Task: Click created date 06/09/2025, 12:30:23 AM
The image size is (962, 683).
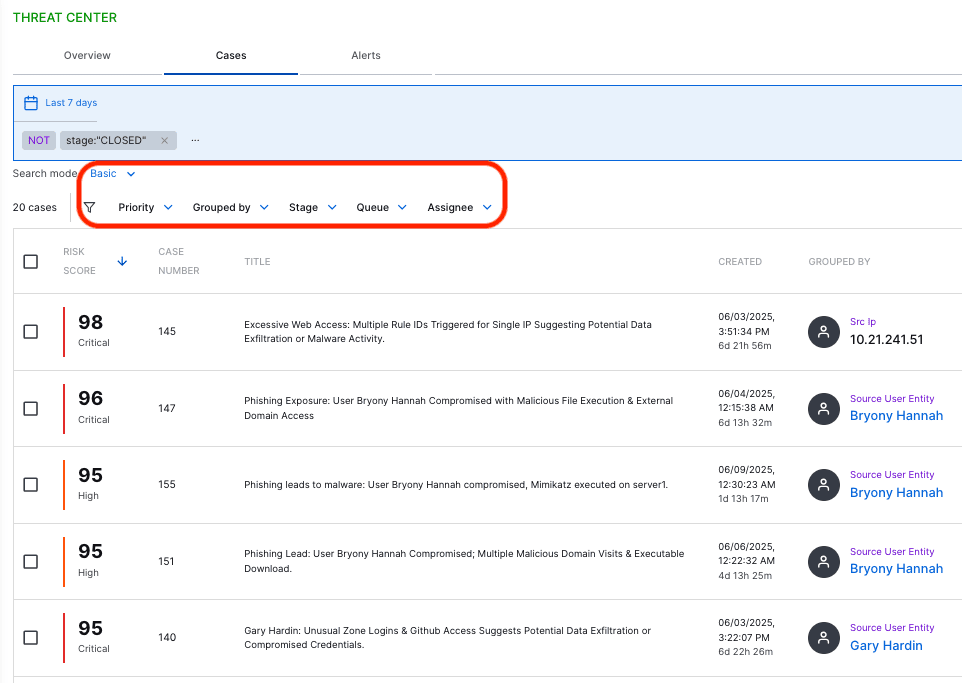Action: click(x=747, y=477)
